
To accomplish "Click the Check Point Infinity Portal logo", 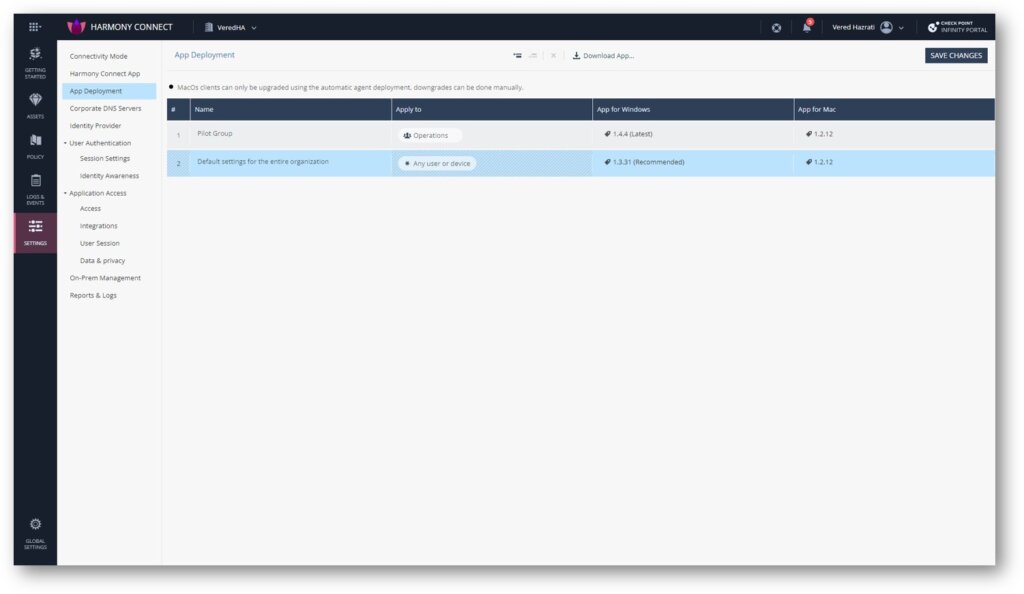I will click(x=957, y=27).
